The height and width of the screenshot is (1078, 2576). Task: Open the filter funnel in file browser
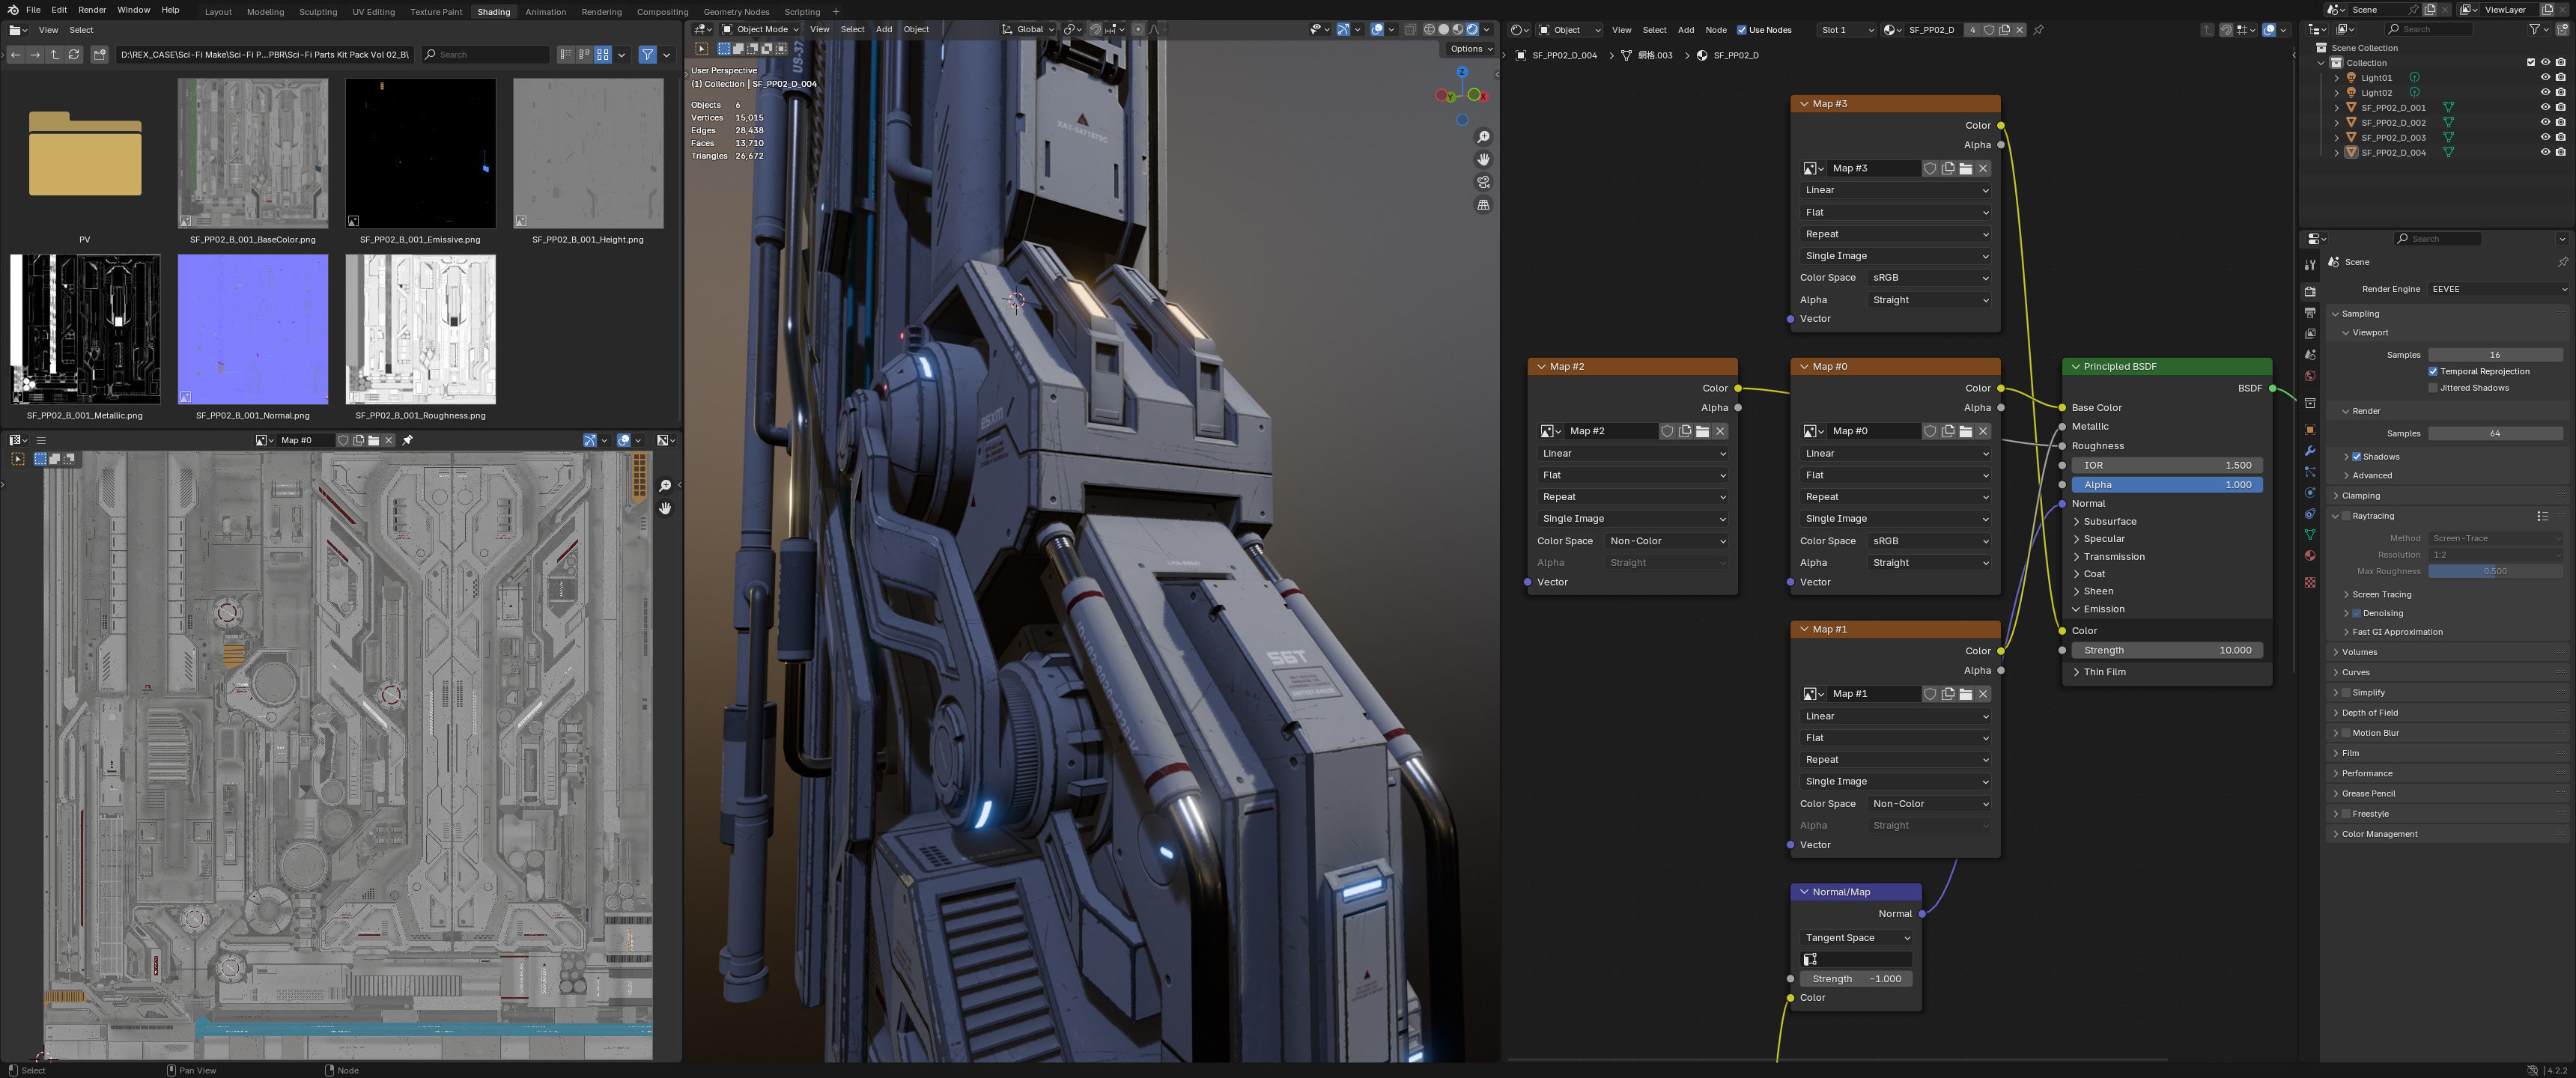(x=647, y=54)
